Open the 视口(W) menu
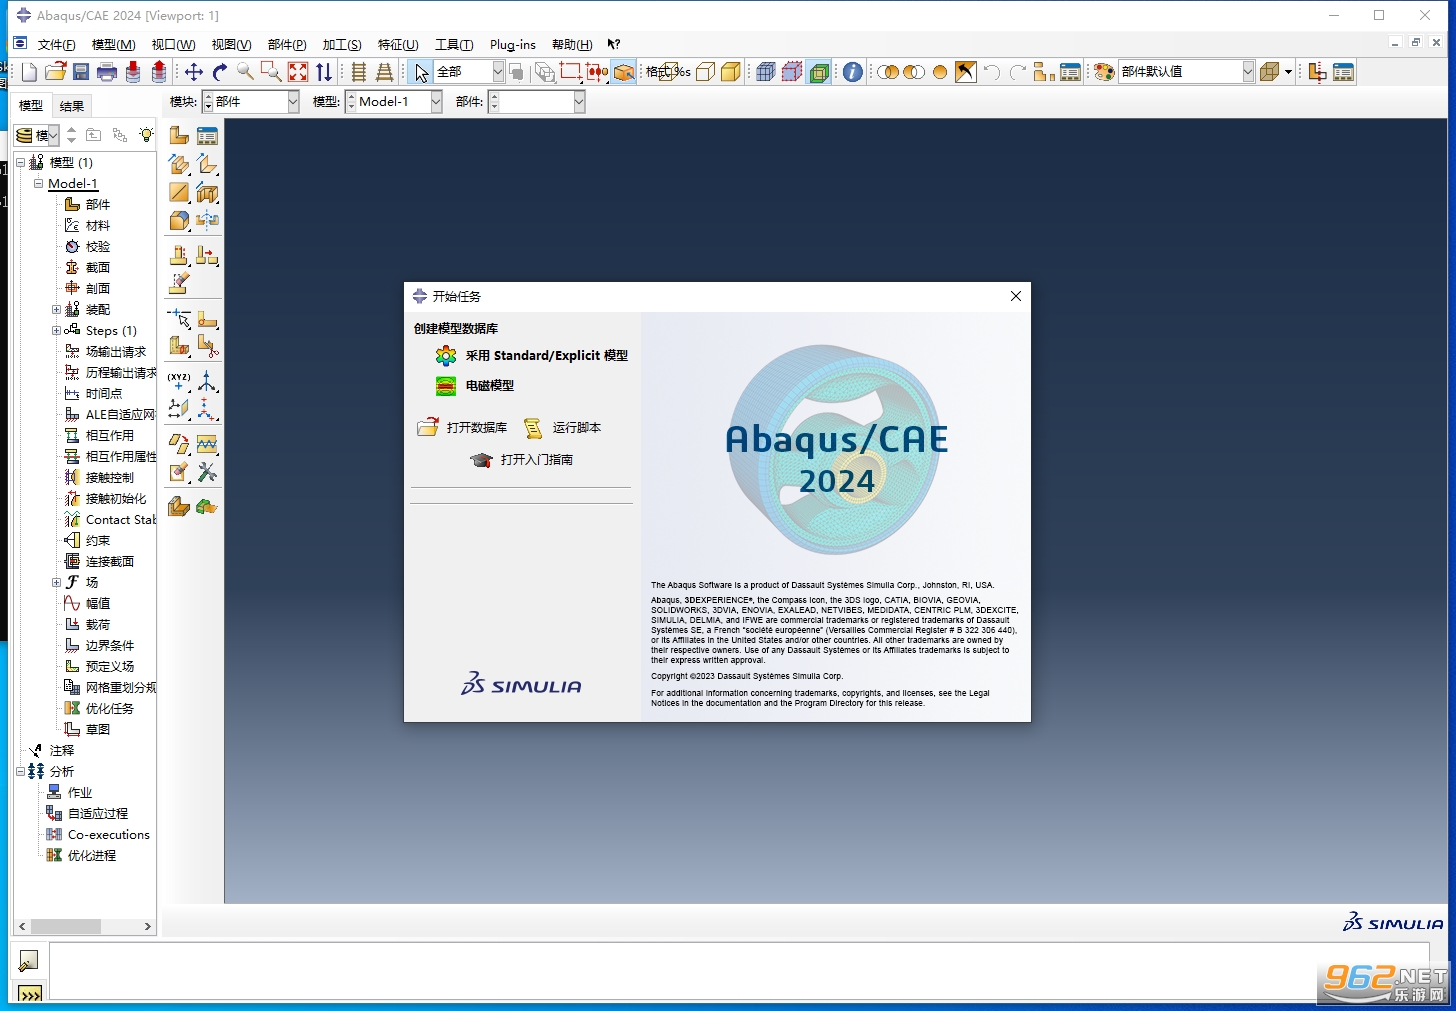Image resolution: width=1456 pixels, height=1011 pixels. click(173, 45)
